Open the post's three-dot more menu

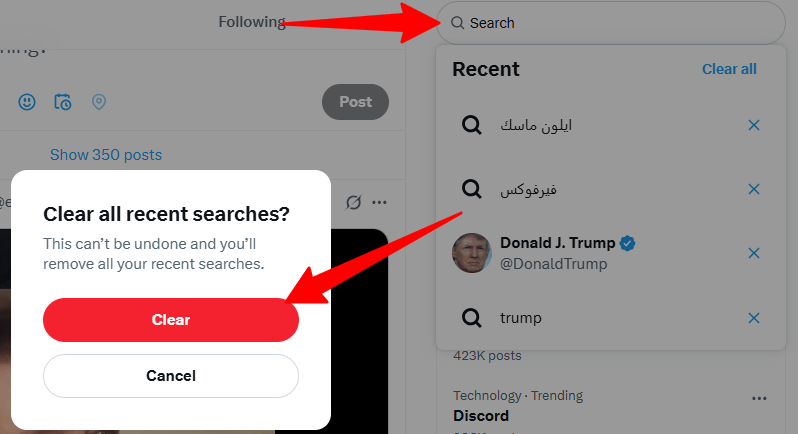point(379,202)
